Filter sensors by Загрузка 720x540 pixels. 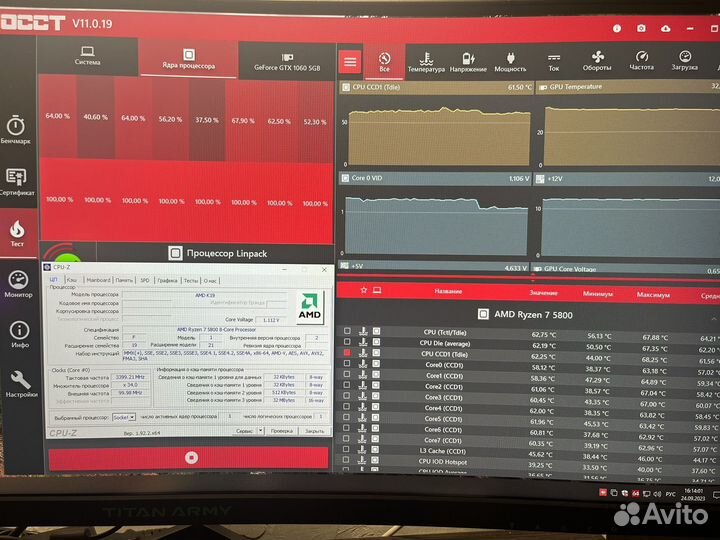[x=685, y=60]
